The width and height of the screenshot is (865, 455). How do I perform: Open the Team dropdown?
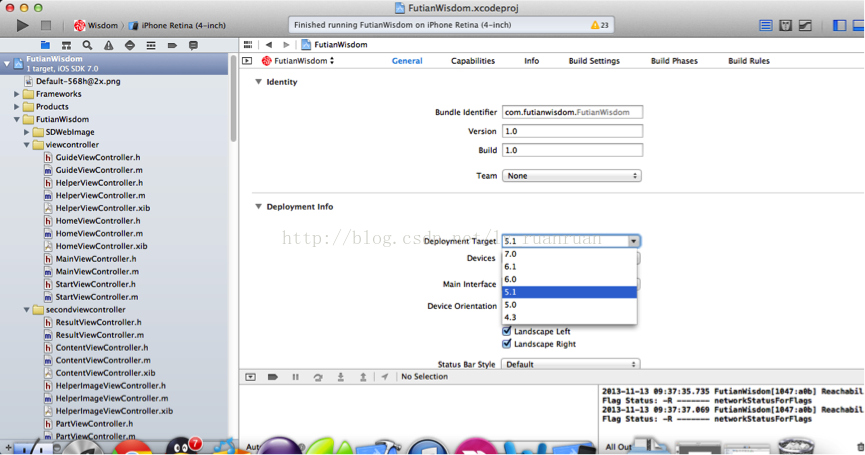coord(572,176)
